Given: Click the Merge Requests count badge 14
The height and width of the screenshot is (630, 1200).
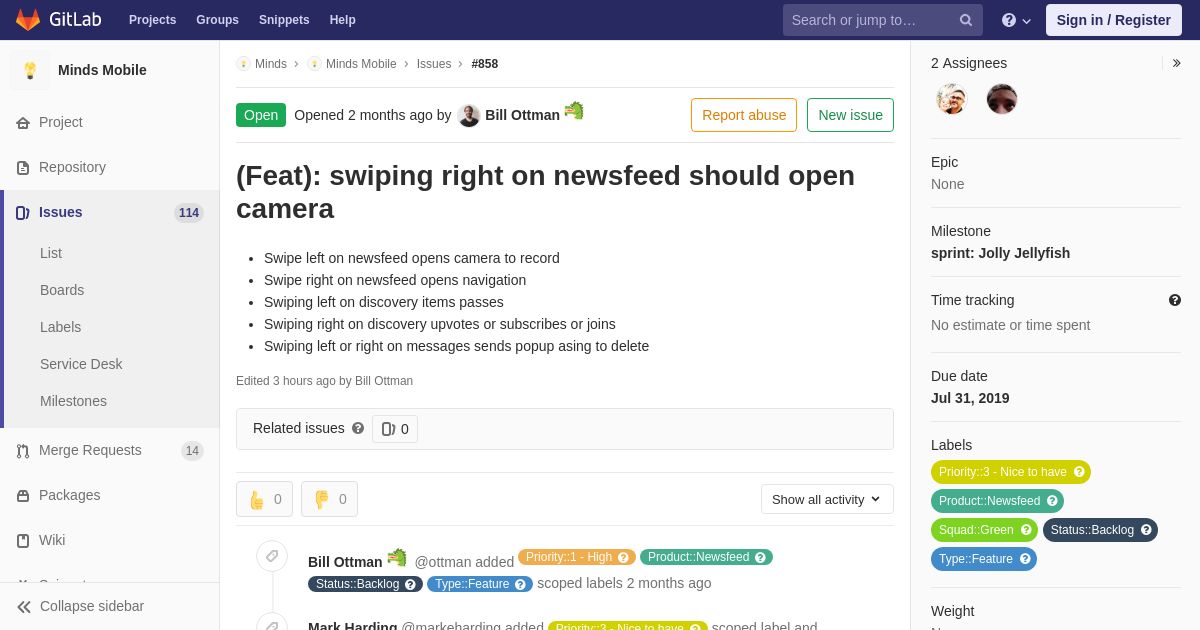Looking at the screenshot, I should [192, 451].
